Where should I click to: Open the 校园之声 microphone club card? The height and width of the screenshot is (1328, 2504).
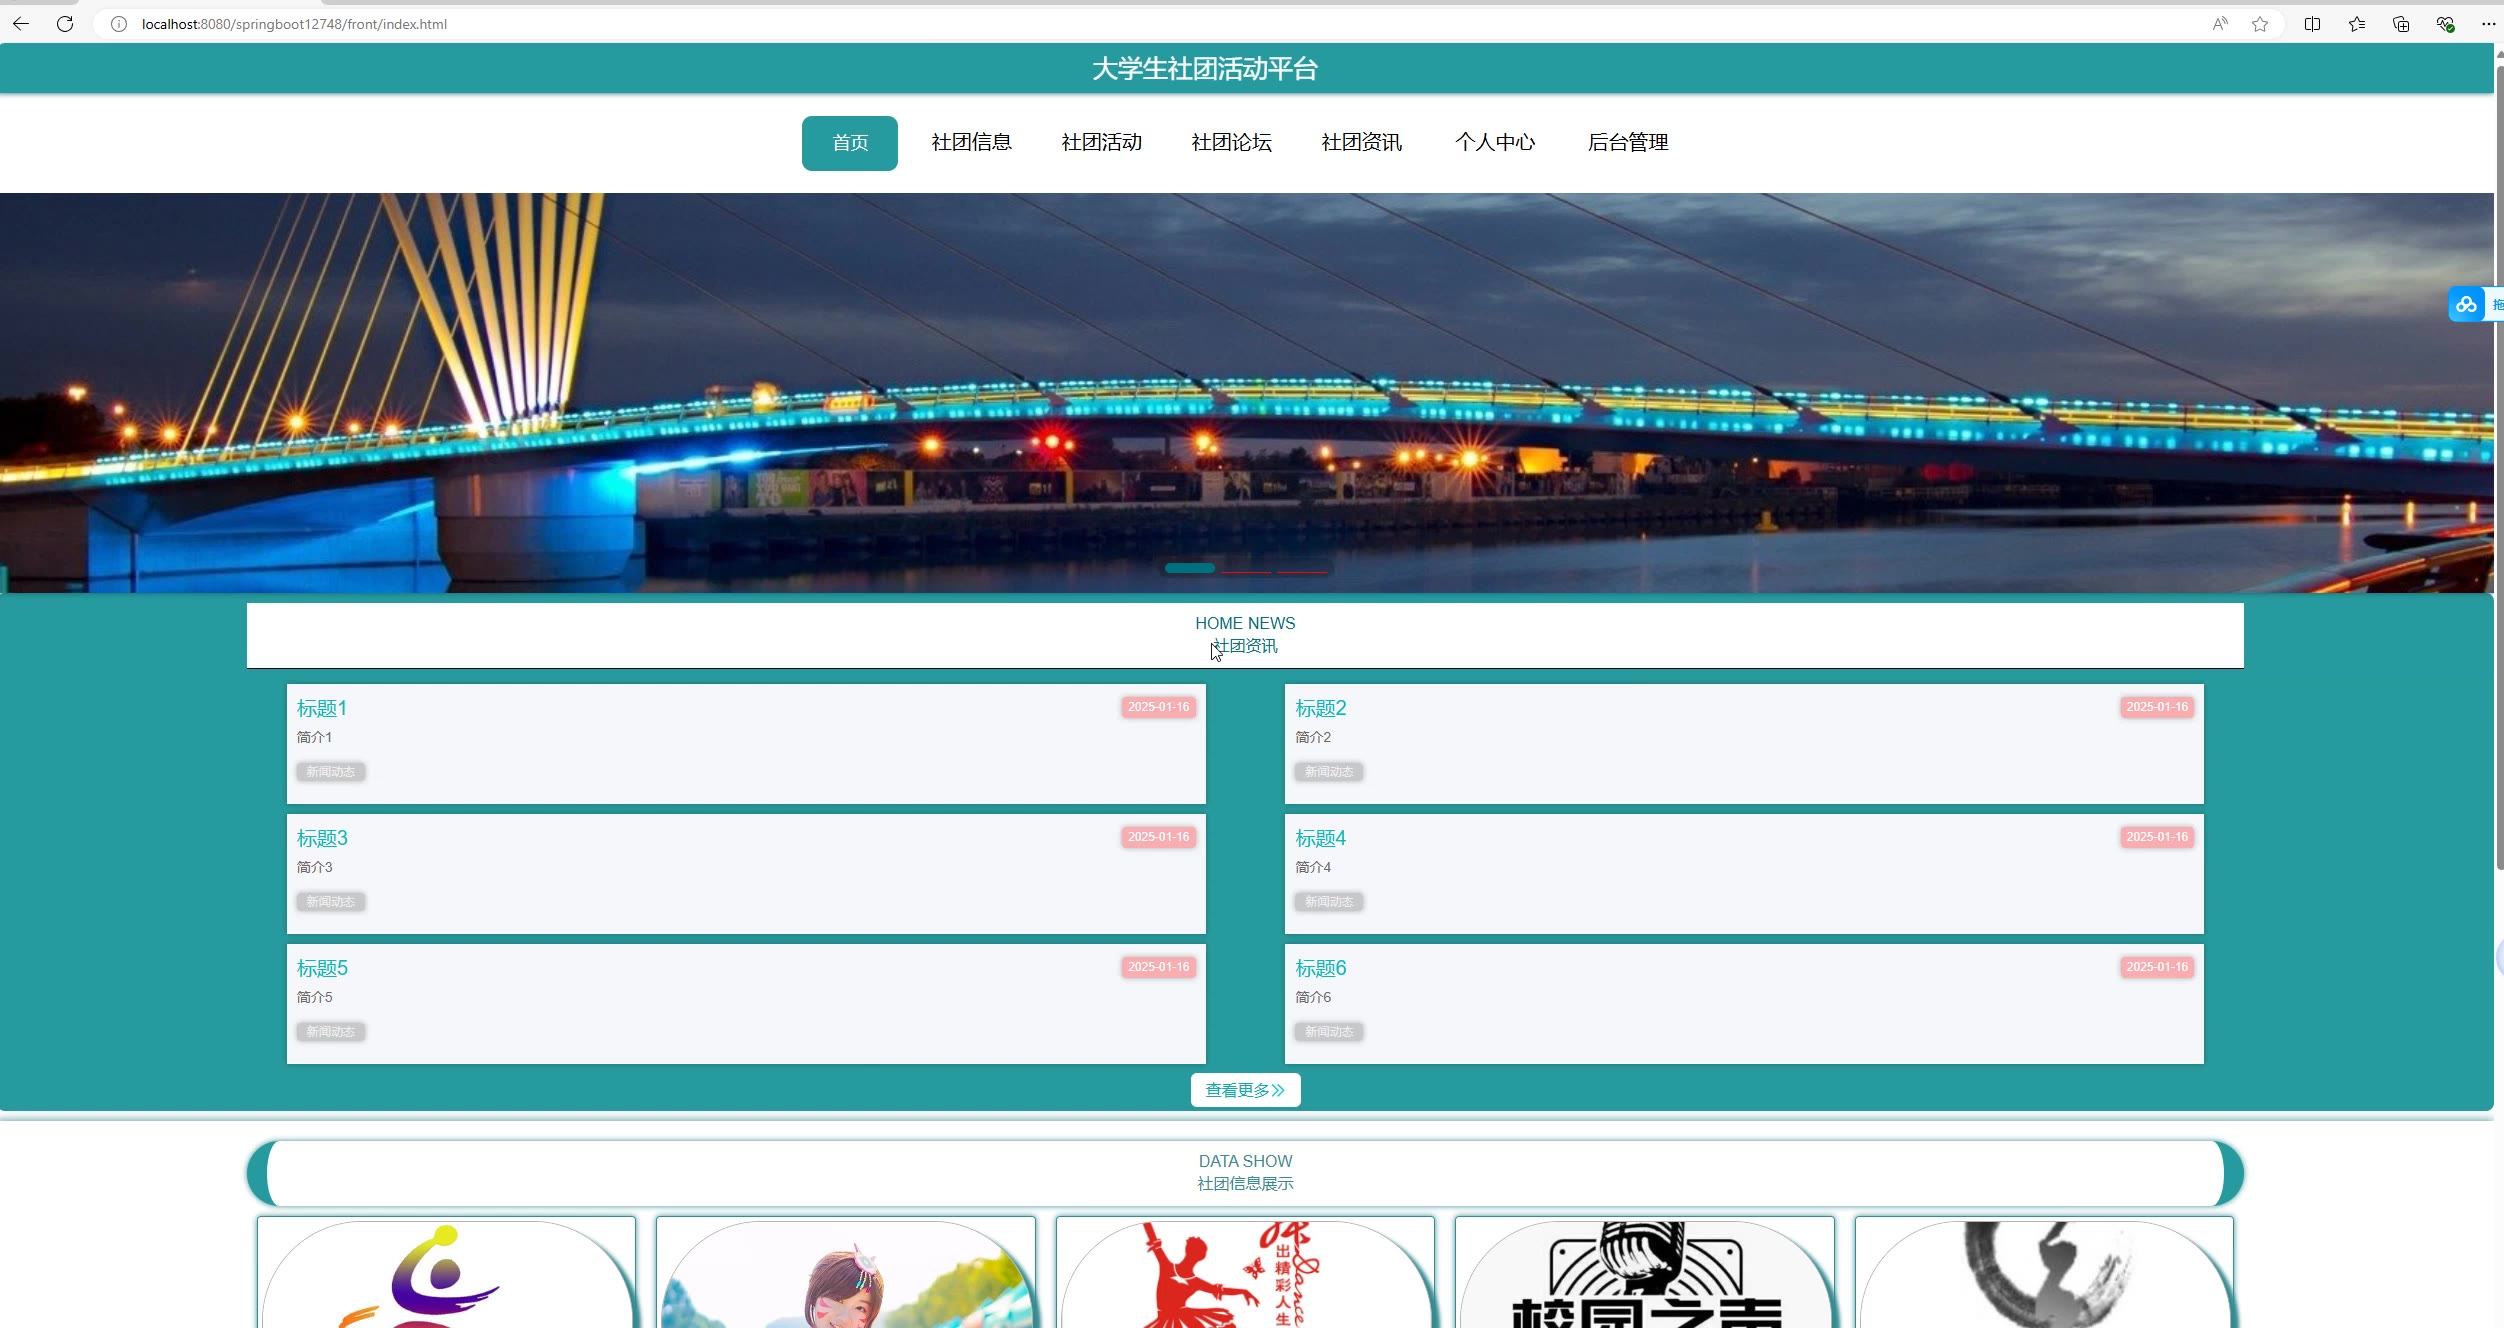tap(1645, 1273)
